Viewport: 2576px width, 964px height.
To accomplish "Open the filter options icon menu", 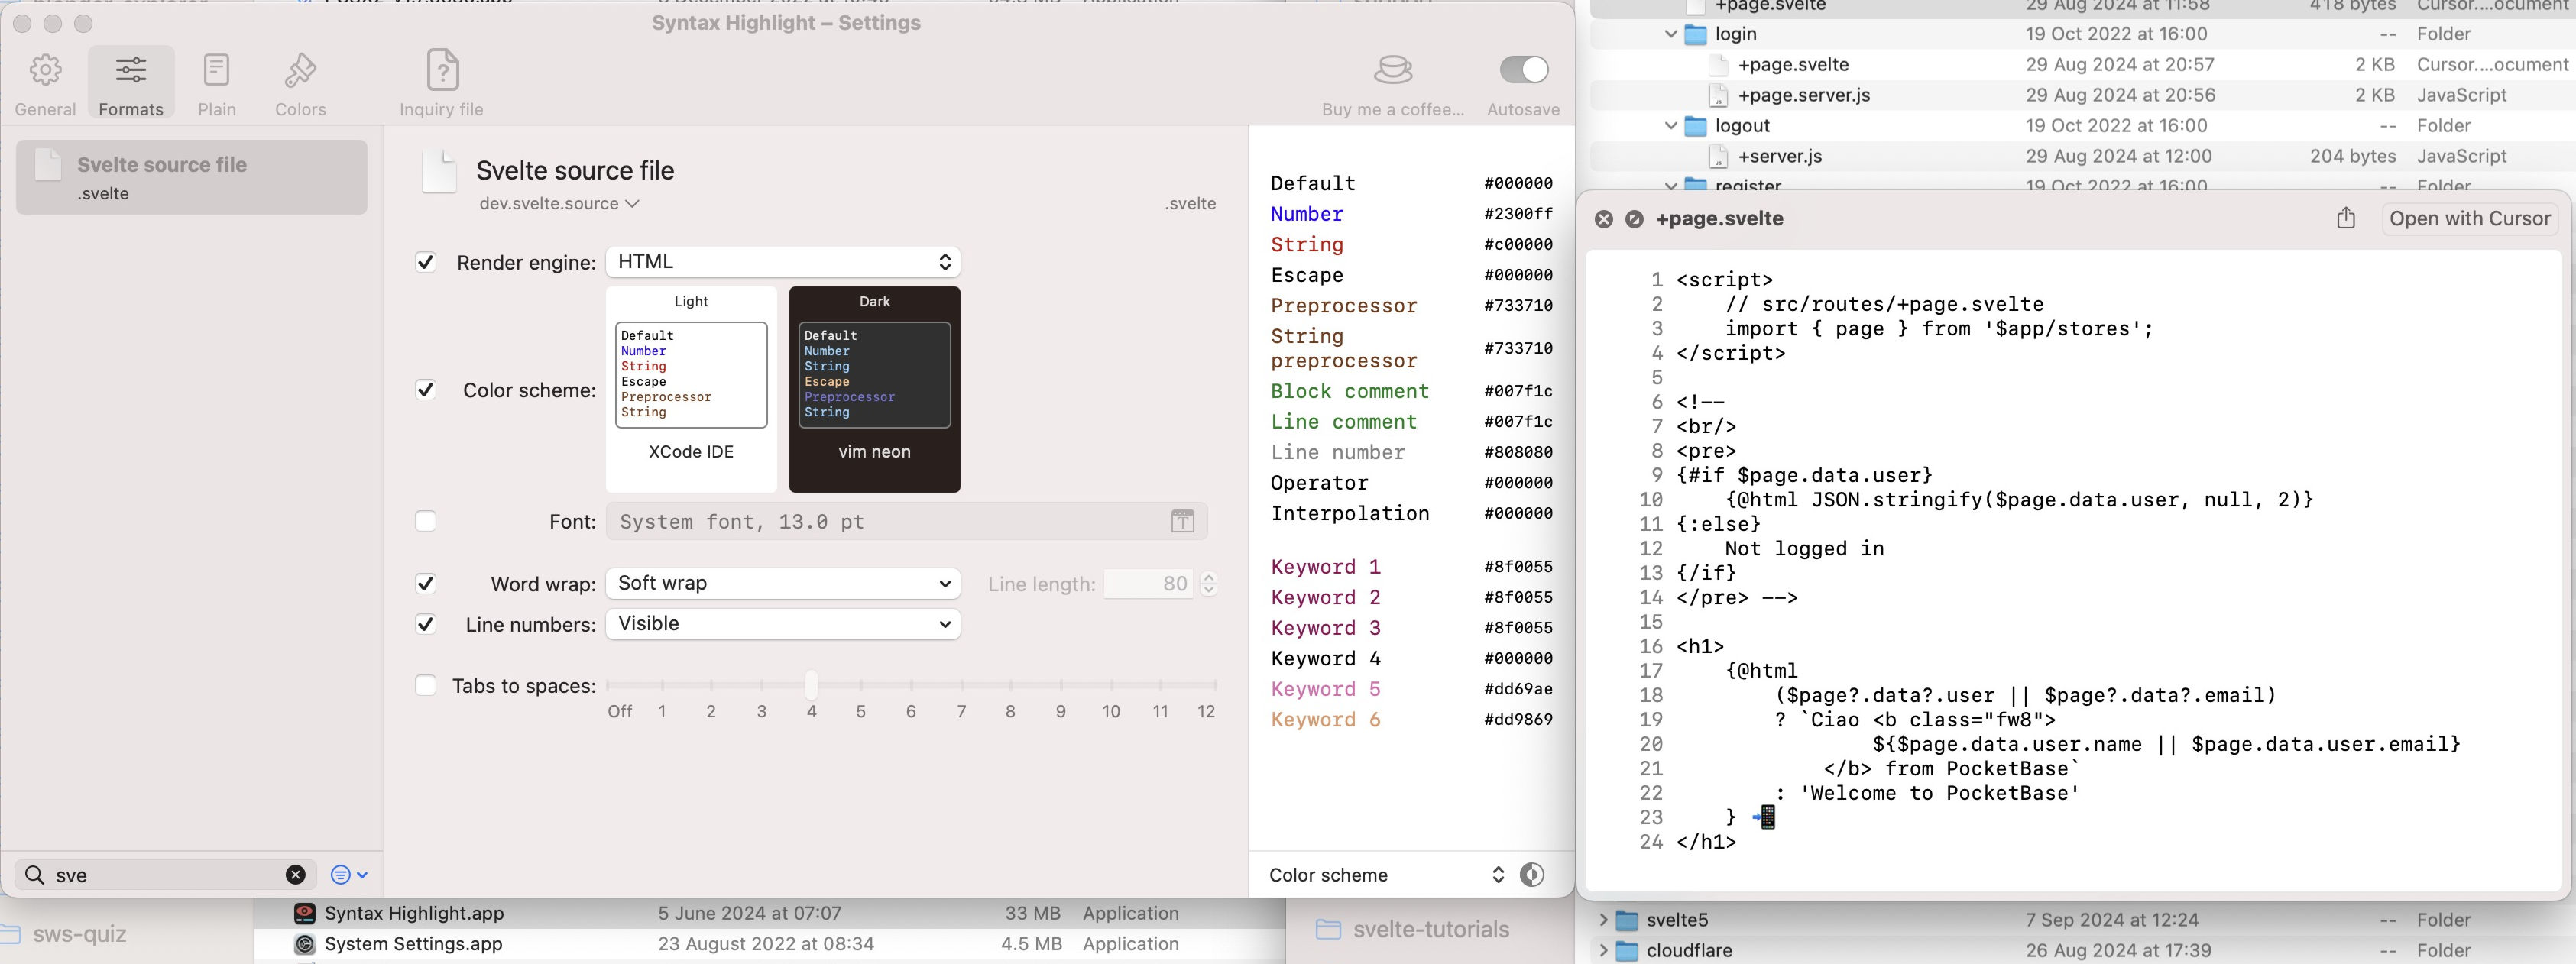I will pyautogui.click(x=349, y=875).
